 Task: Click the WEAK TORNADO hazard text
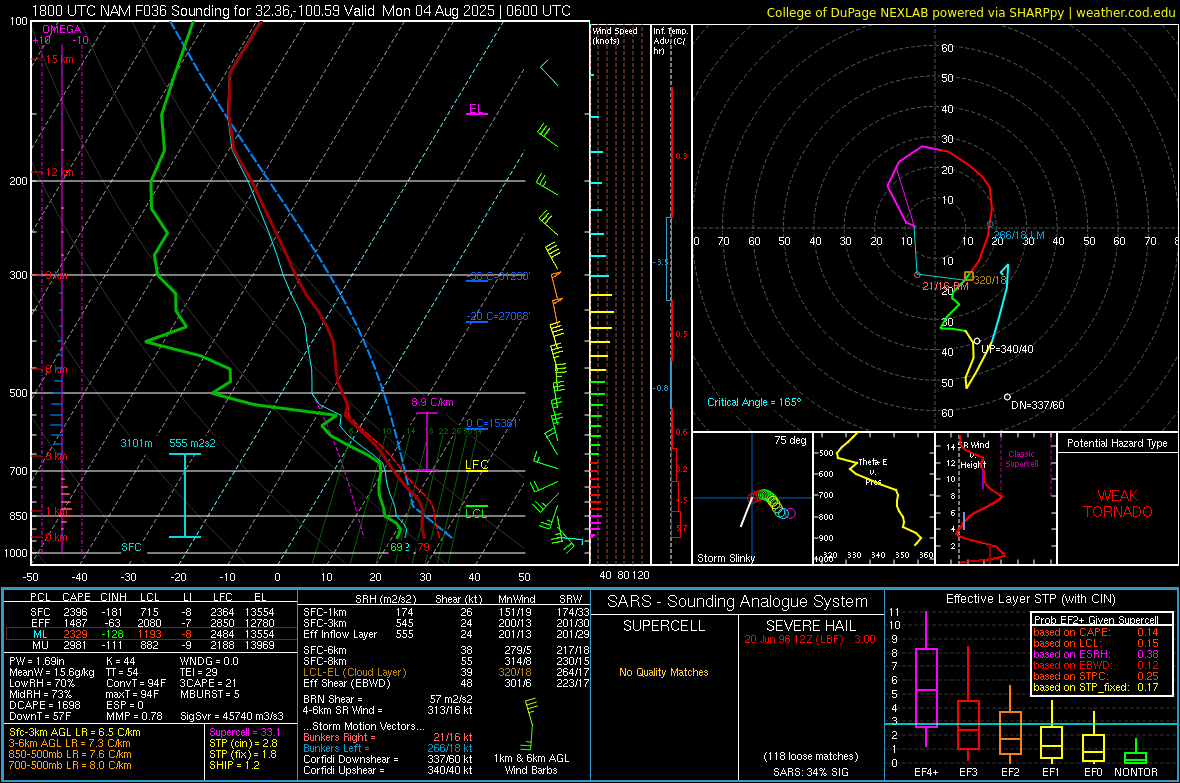pyautogui.click(x=1118, y=504)
